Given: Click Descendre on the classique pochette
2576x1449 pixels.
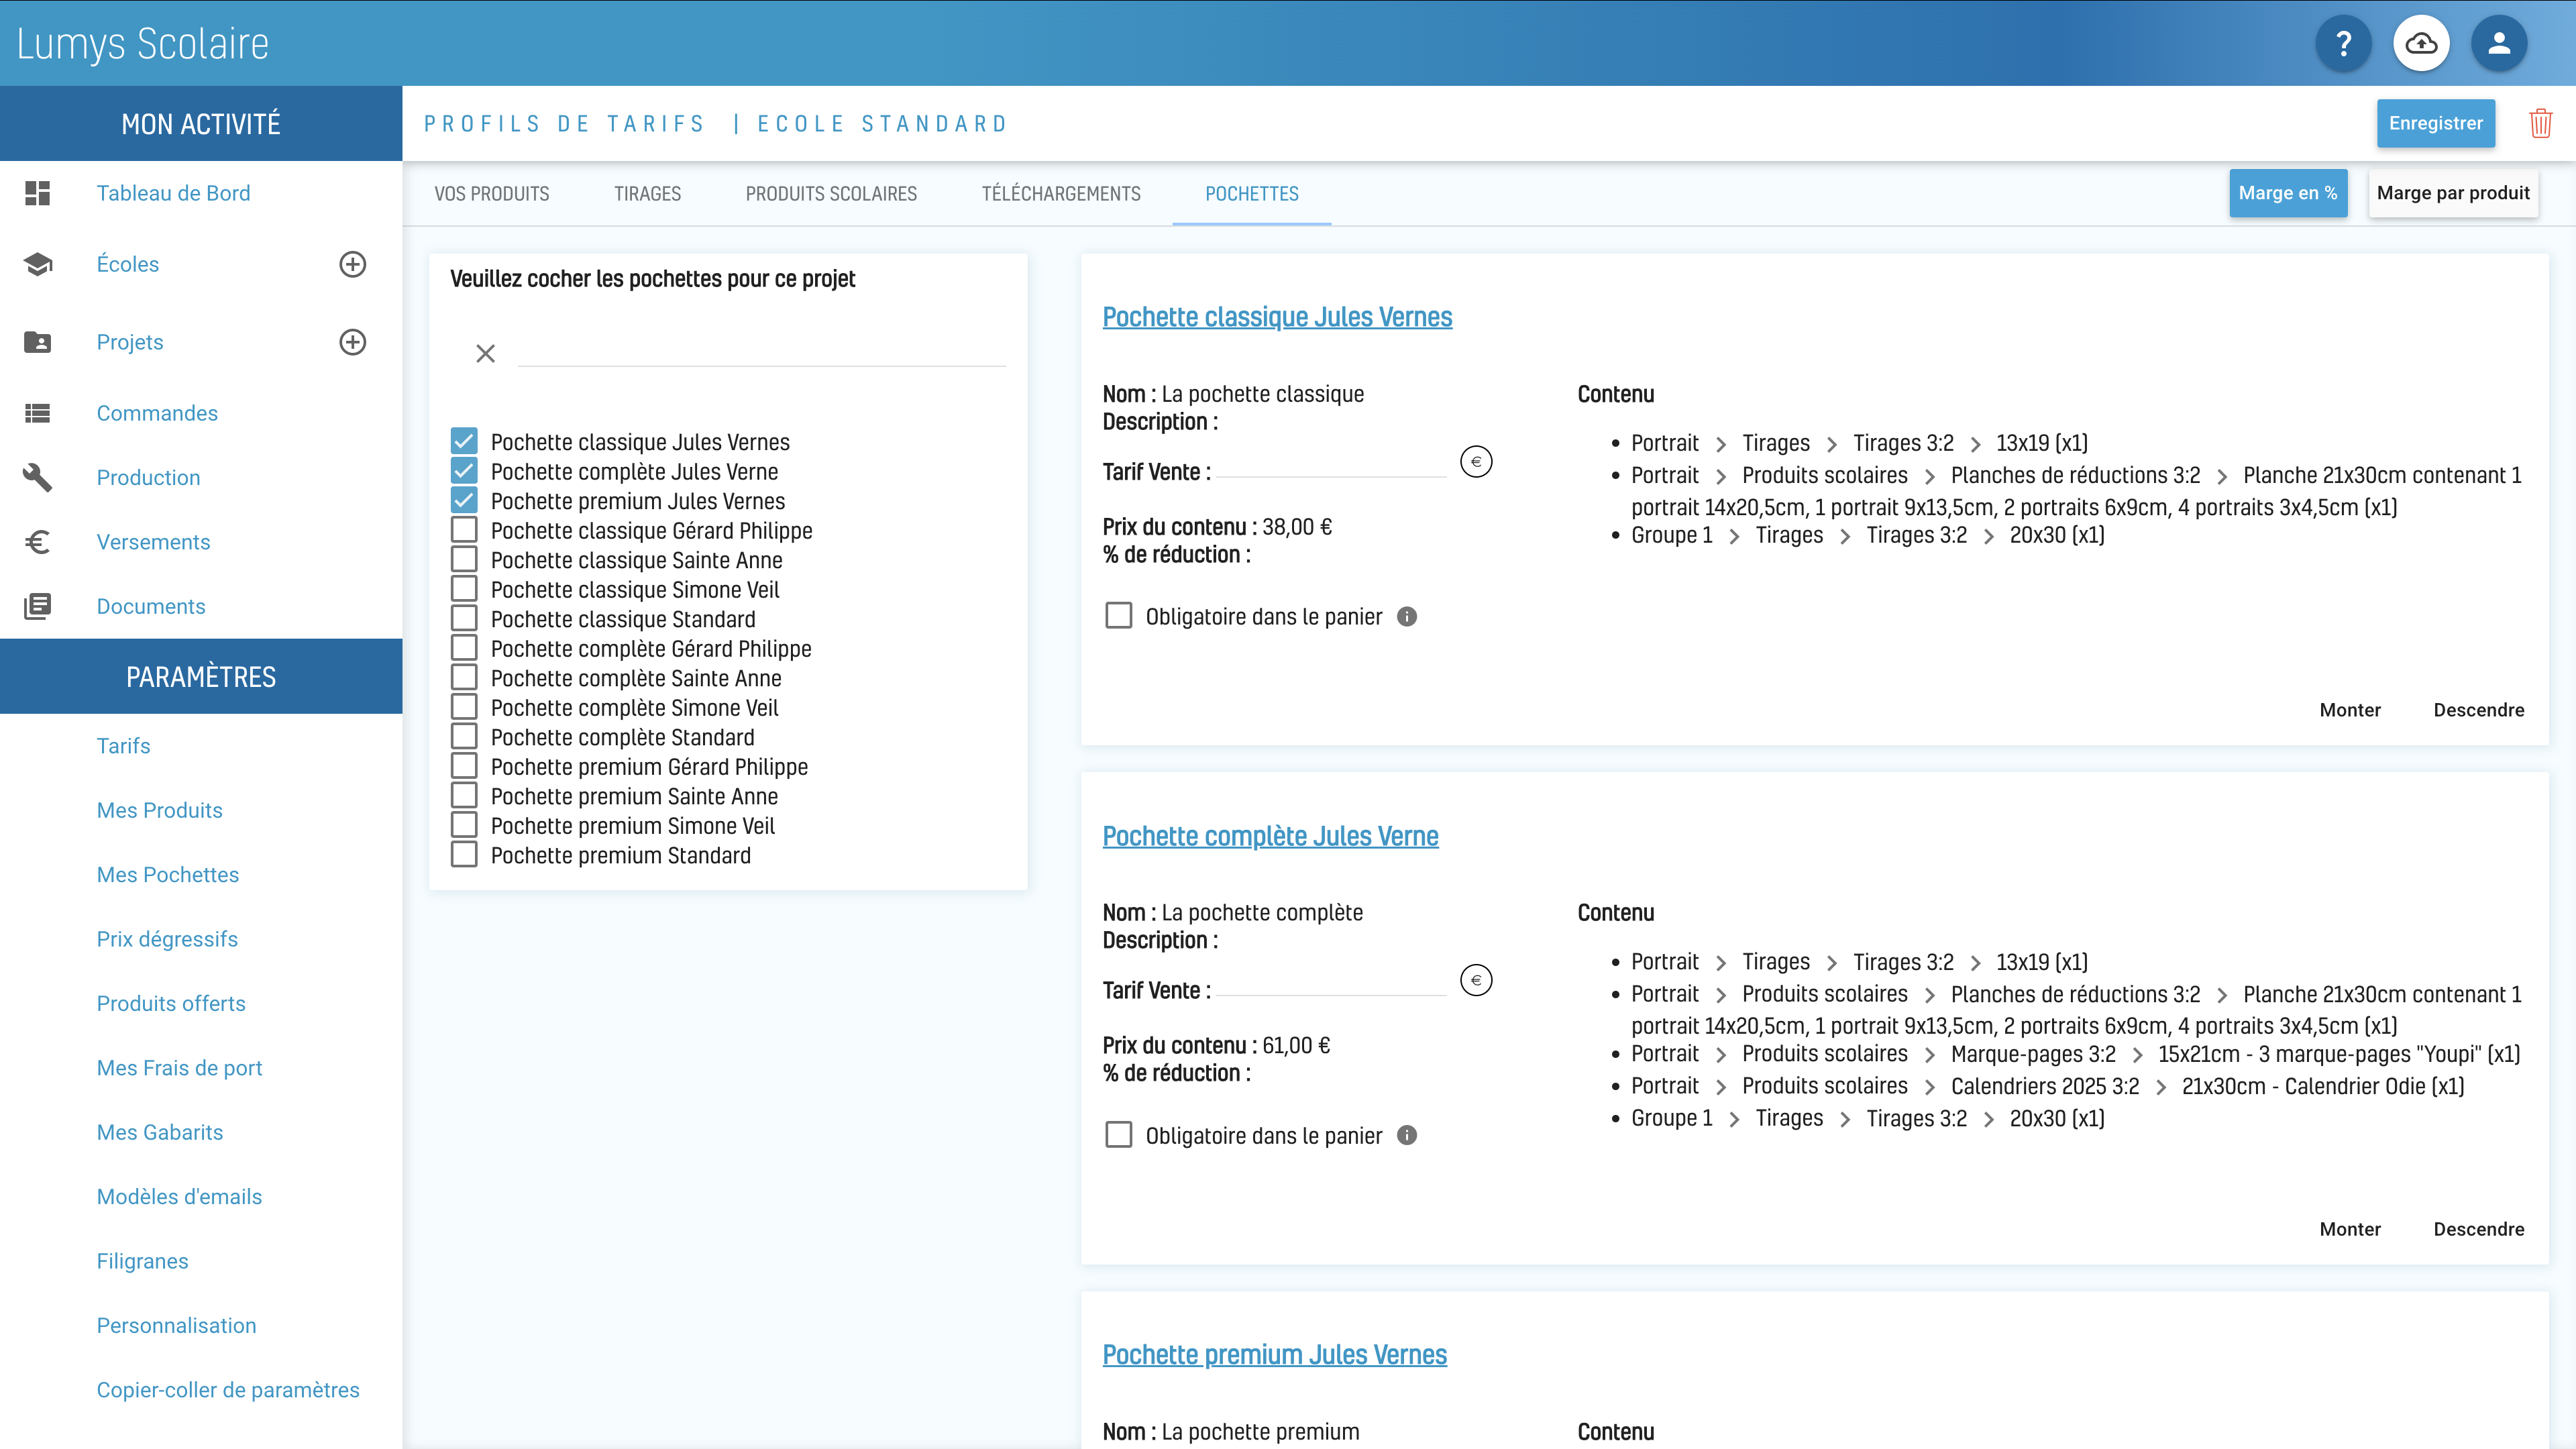Looking at the screenshot, I should [x=2479, y=710].
